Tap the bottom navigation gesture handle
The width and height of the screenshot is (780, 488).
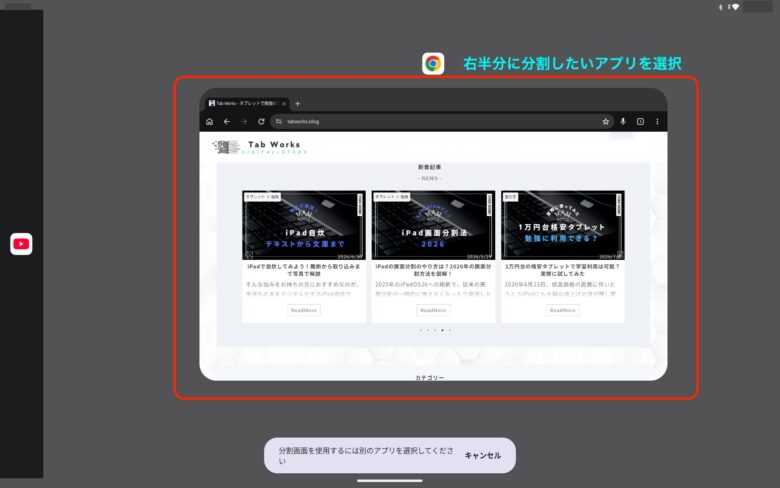coord(390,481)
